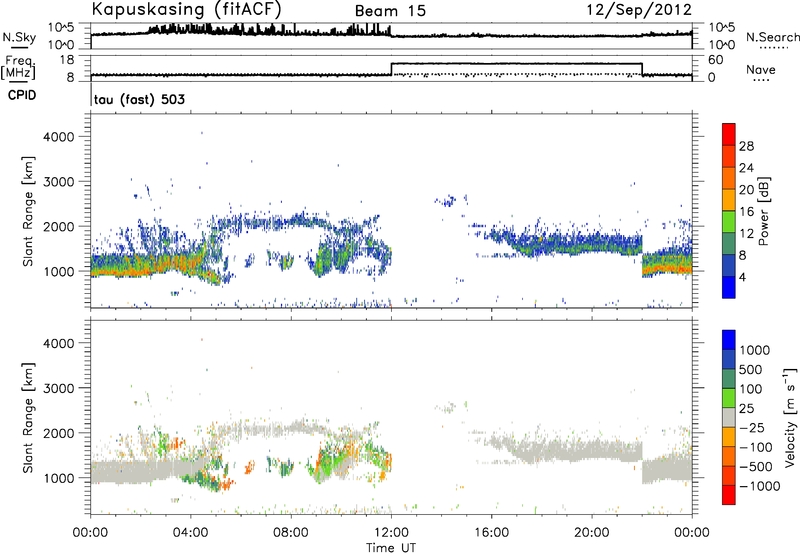This screenshot has width=800, height=554.
Task: Pick the red bottom of velocity colorbar
Action: (729, 495)
